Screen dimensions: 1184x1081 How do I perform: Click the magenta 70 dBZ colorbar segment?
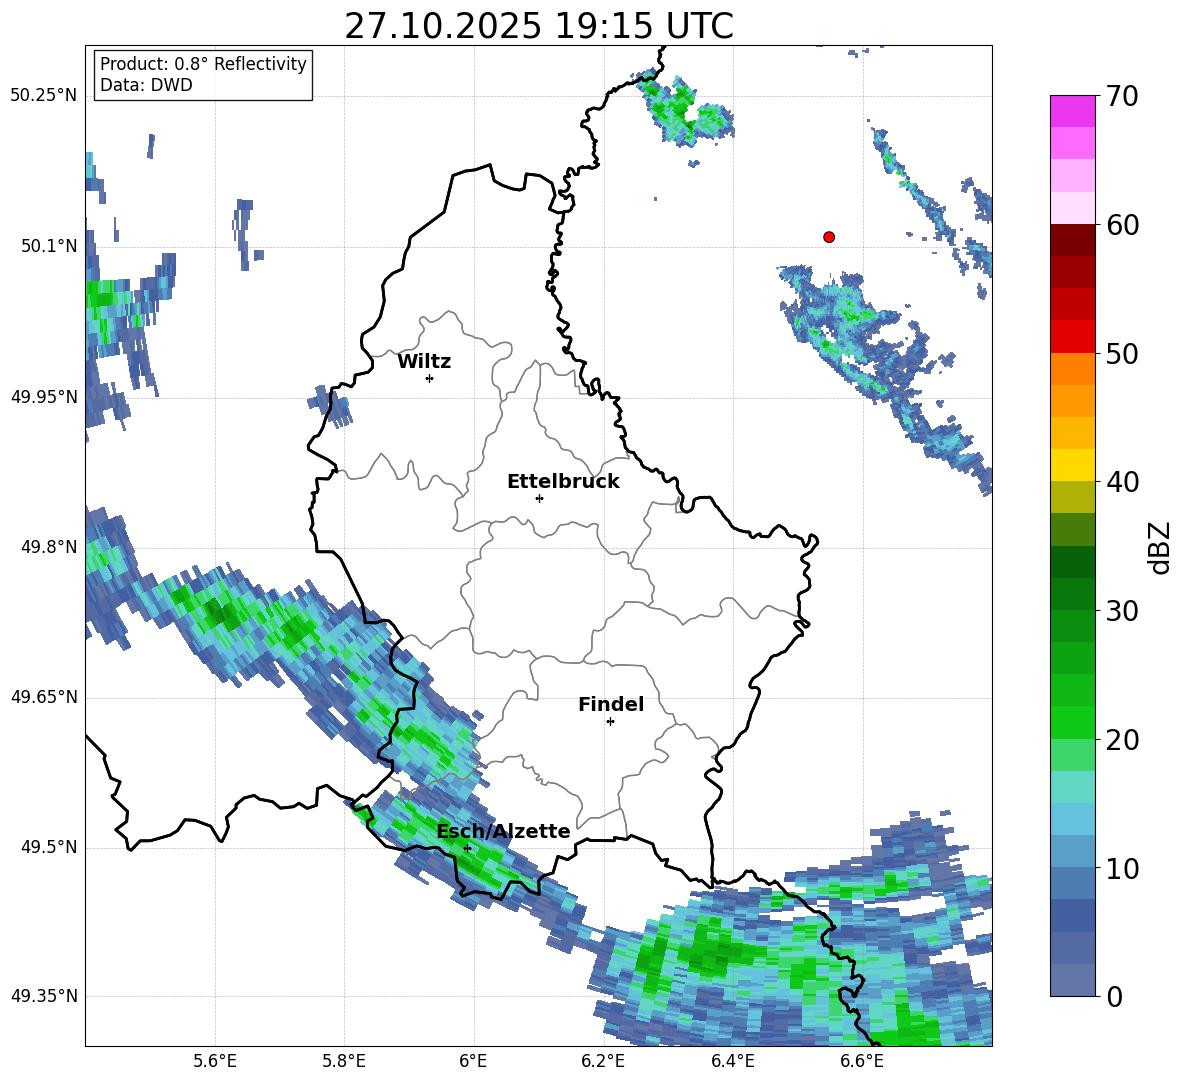click(1072, 111)
